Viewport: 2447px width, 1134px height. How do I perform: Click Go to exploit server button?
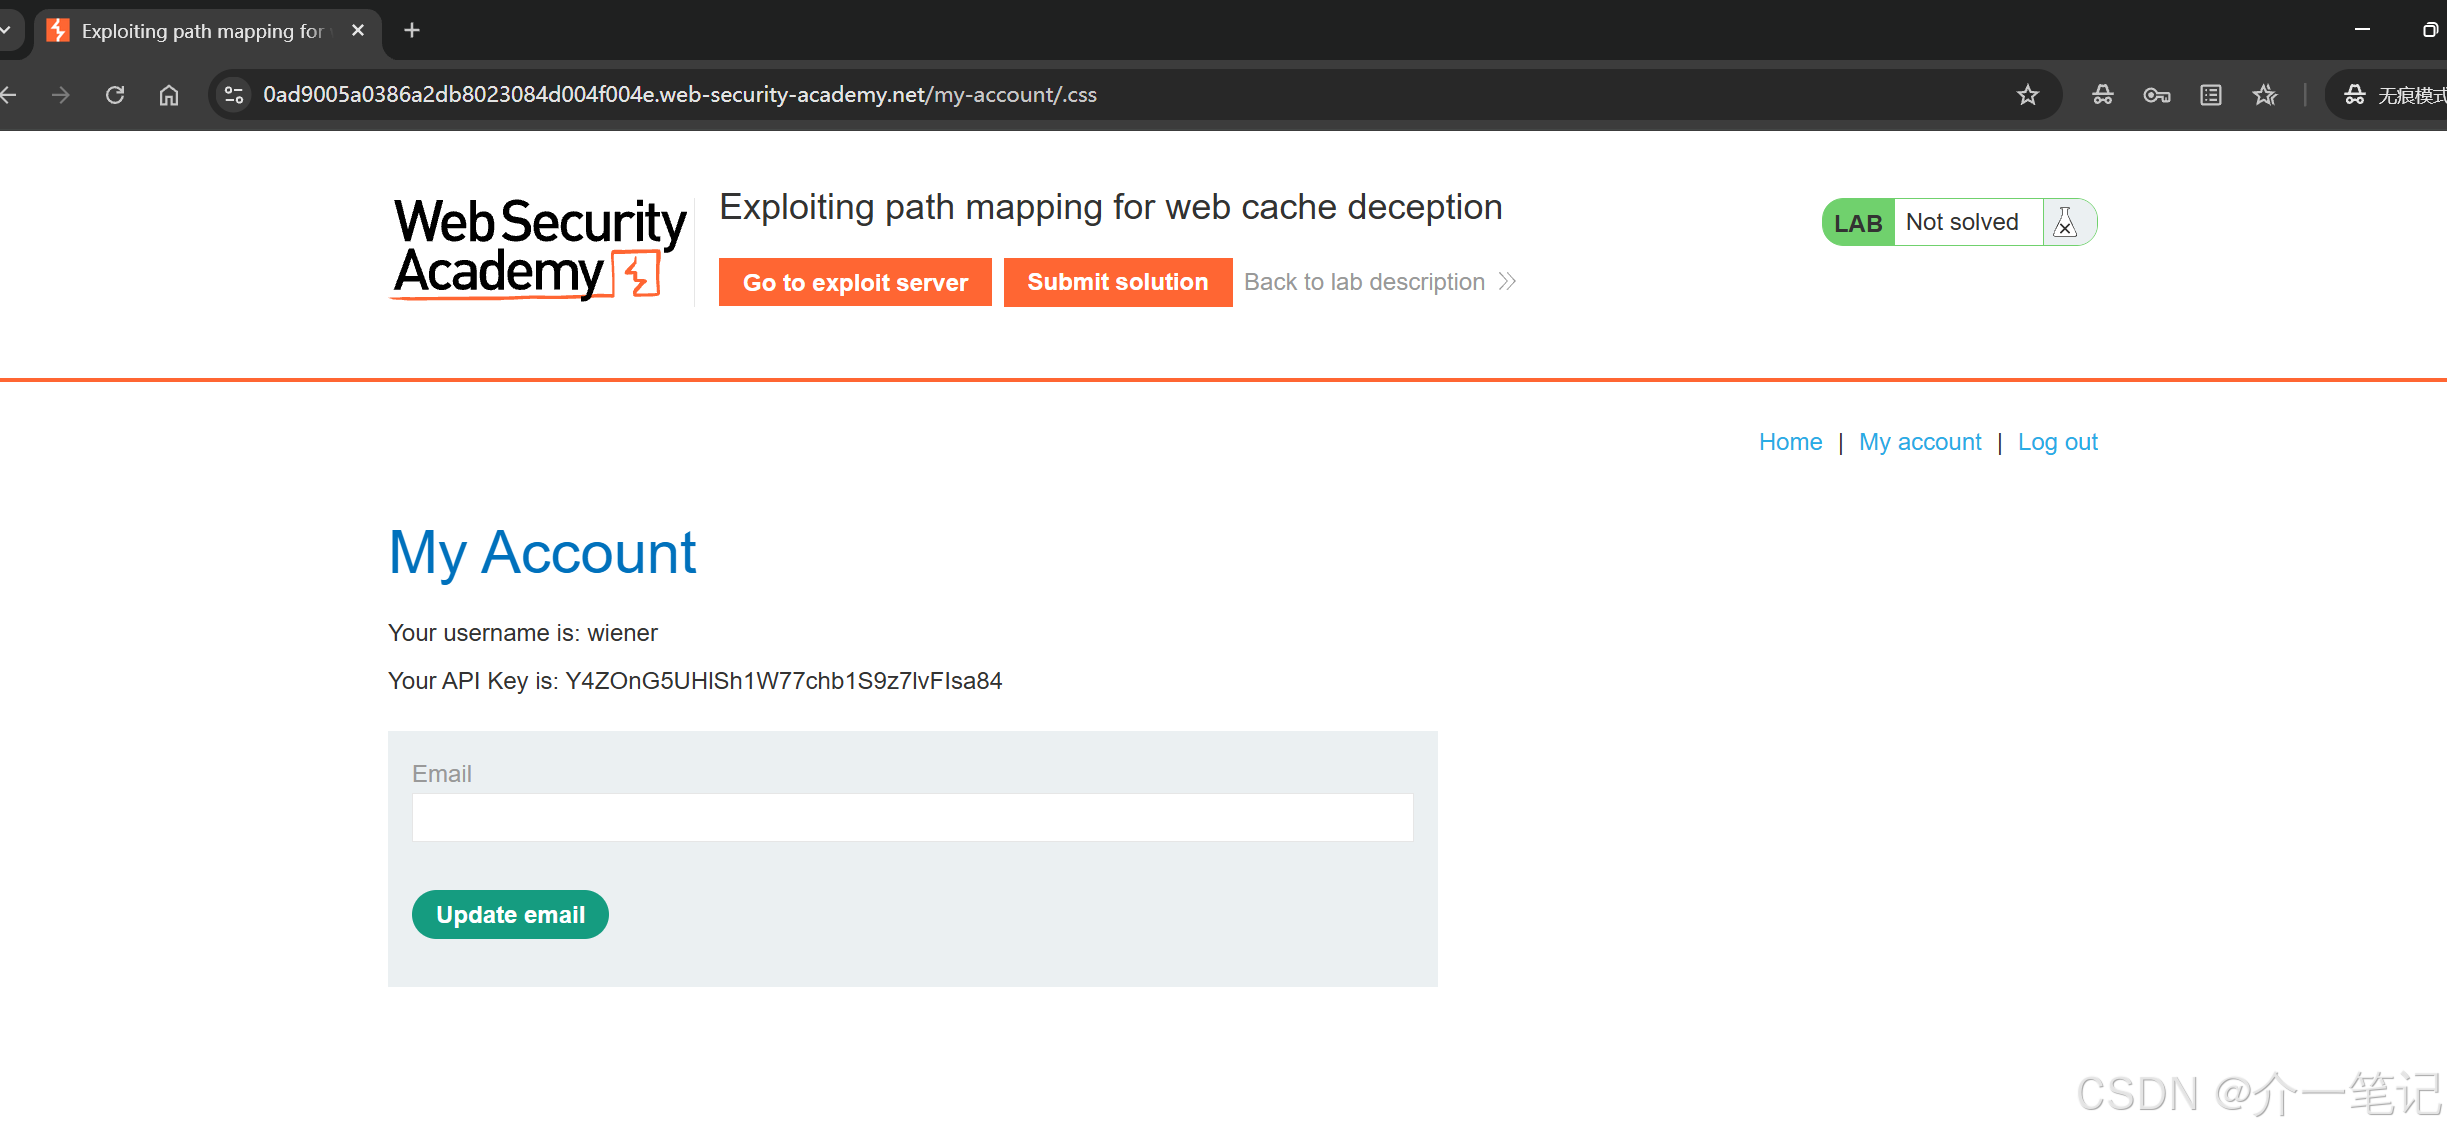click(x=855, y=282)
